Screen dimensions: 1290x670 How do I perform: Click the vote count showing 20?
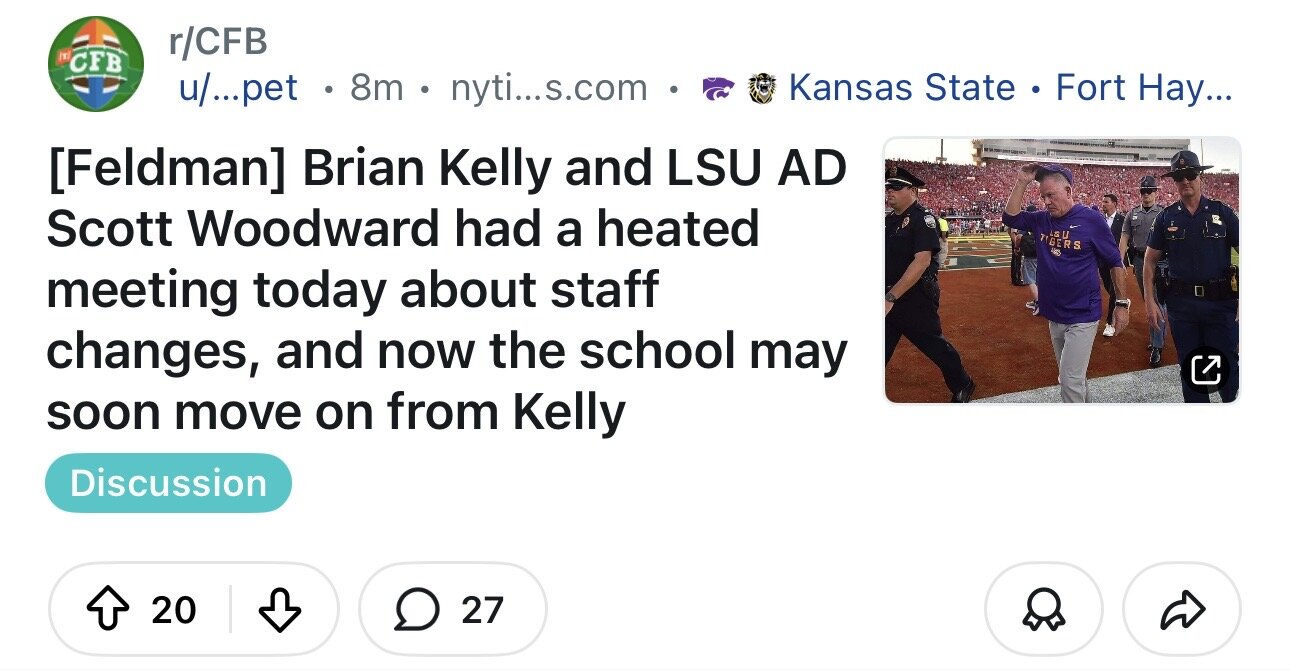click(x=173, y=609)
